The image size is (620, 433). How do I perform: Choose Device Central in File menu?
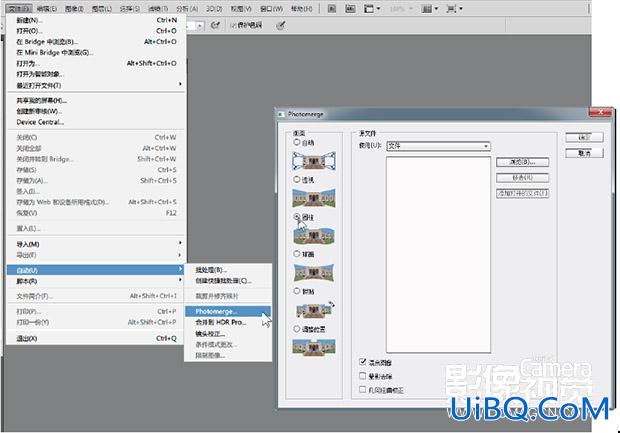coord(96,122)
